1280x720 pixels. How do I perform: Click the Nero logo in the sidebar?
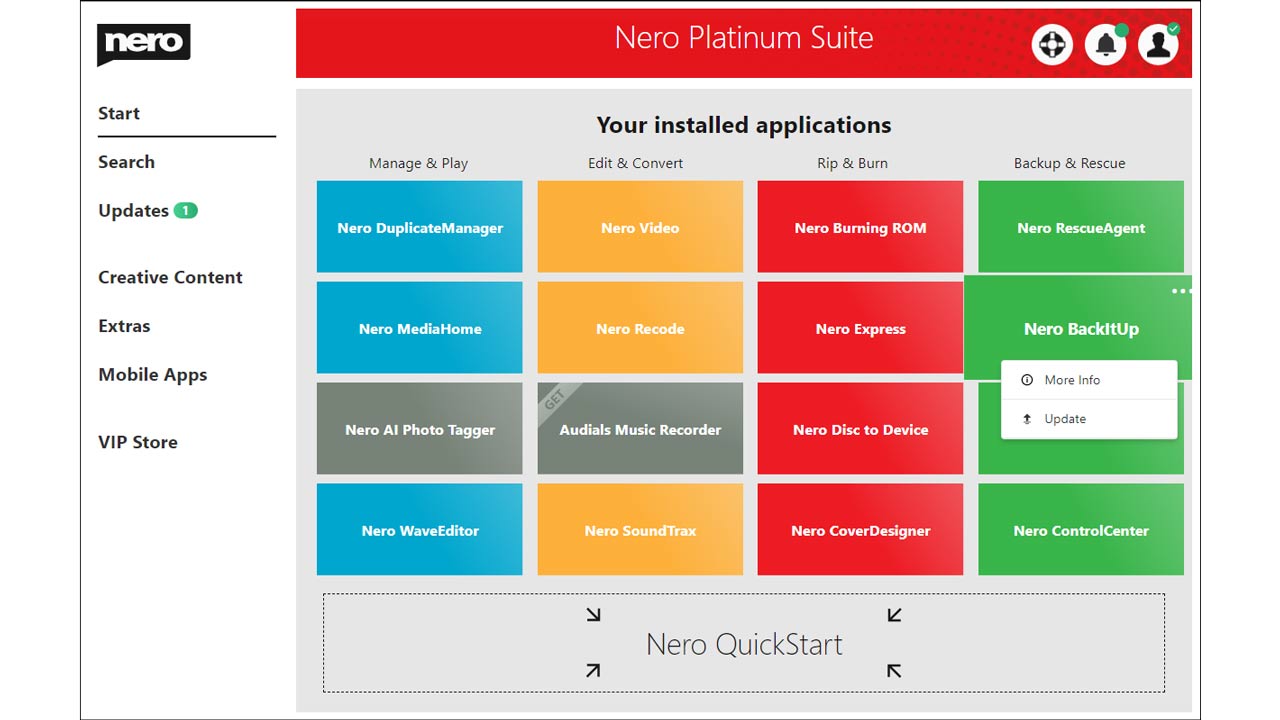(143, 44)
